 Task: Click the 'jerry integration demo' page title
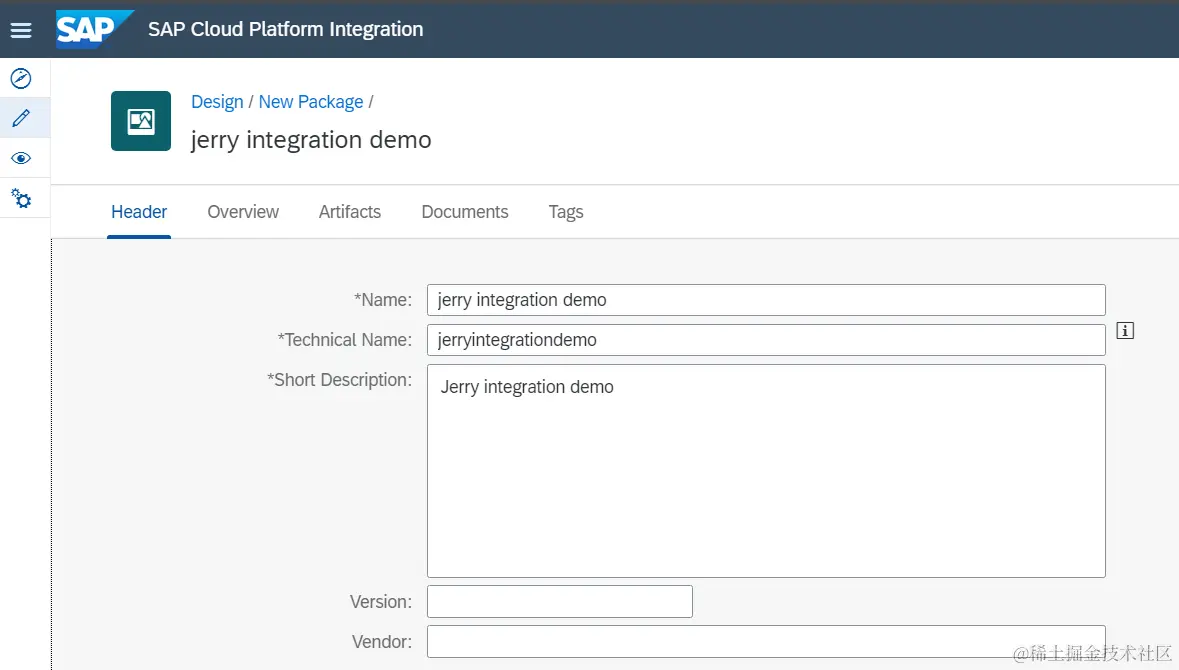(311, 140)
